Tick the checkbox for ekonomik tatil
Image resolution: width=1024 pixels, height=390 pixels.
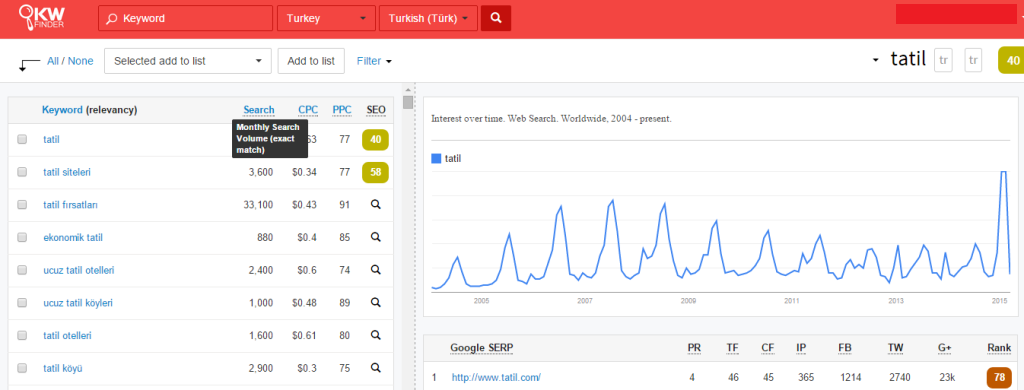pyautogui.click(x=22, y=237)
